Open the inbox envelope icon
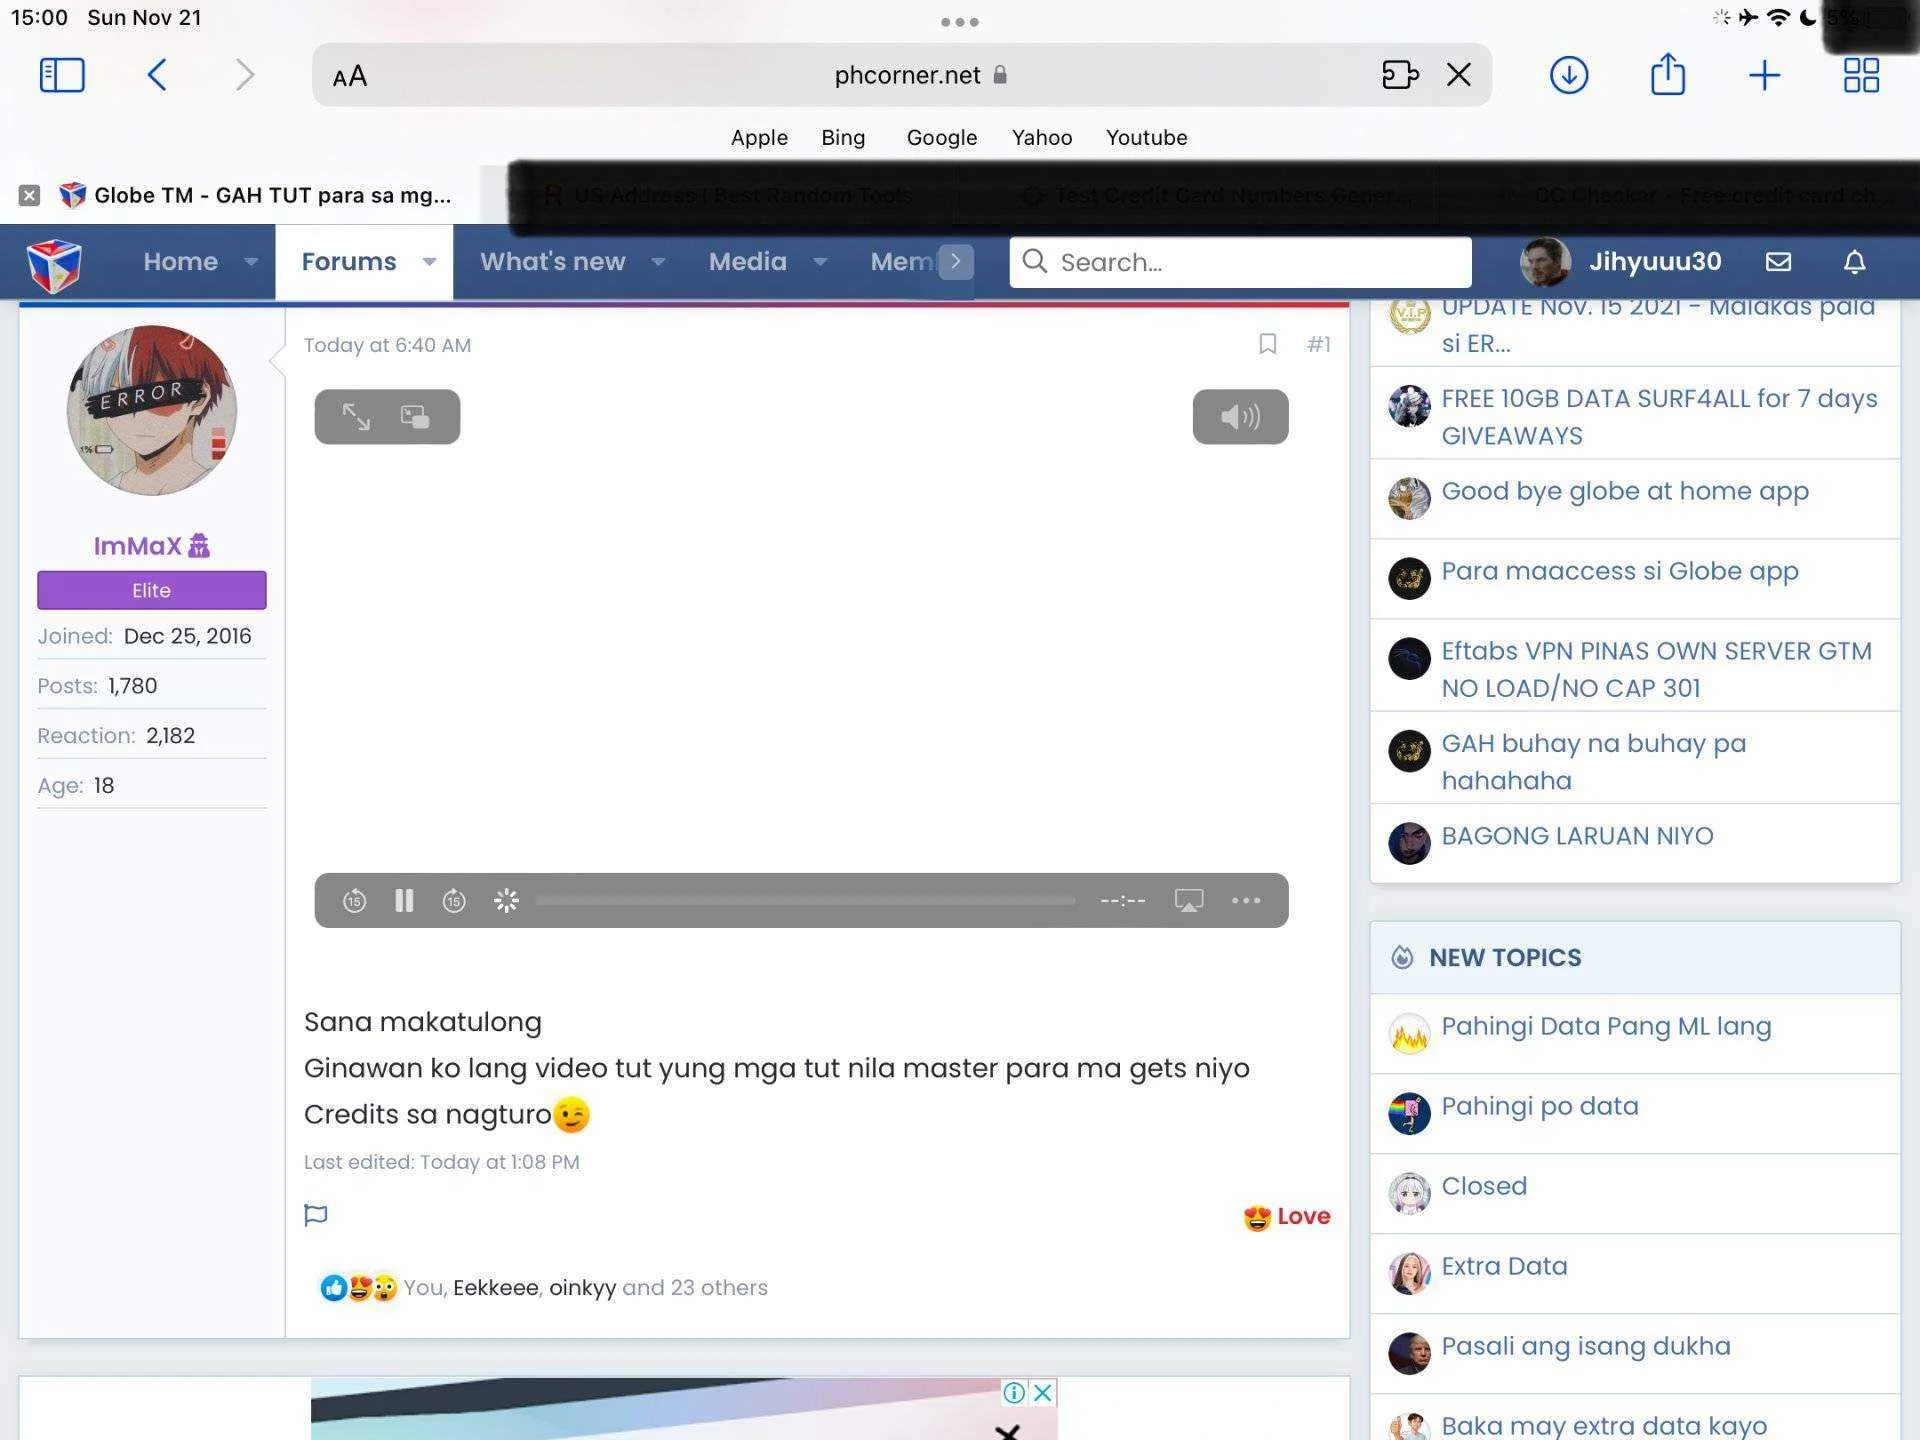 point(1778,262)
